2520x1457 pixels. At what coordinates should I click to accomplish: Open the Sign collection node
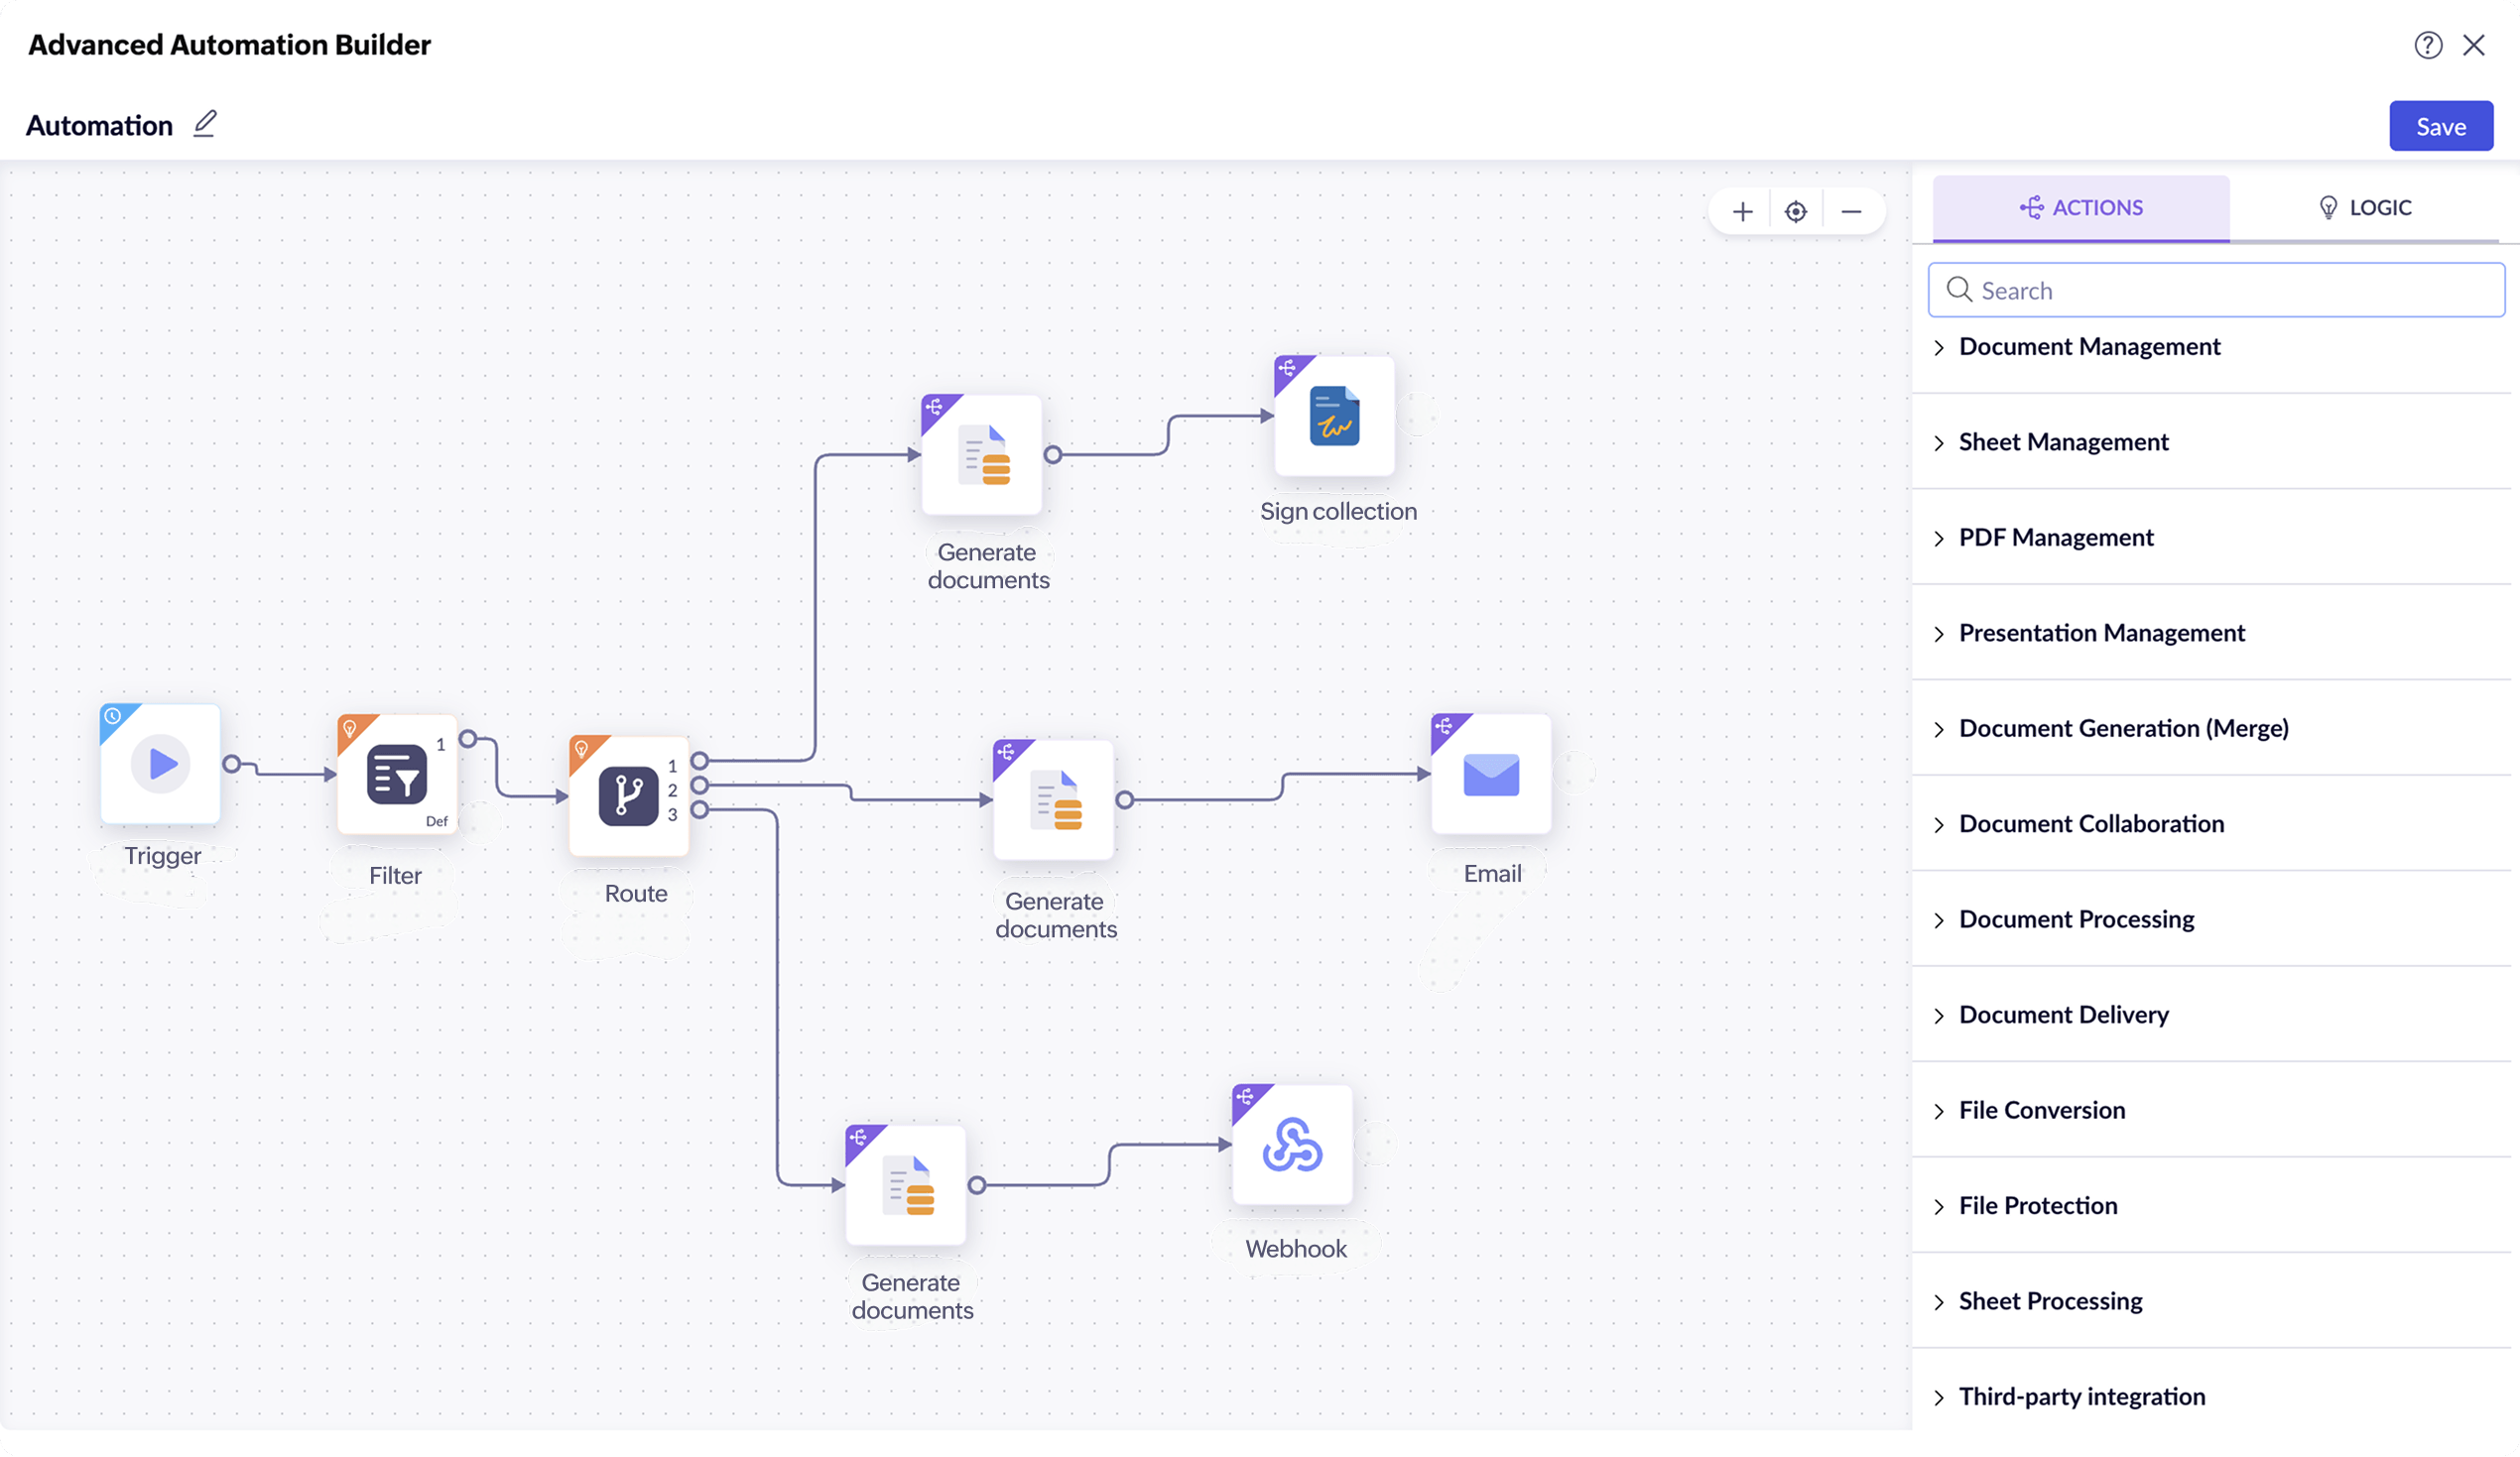pyautogui.click(x=1334, y=416)
